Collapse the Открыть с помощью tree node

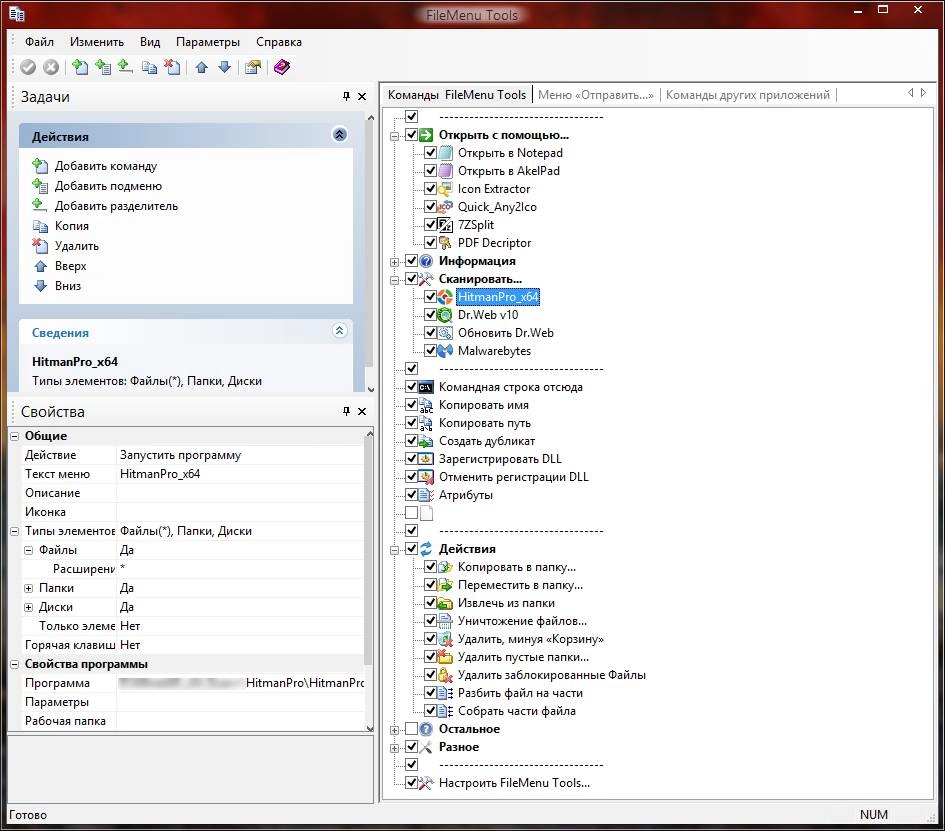pos(394,136)
